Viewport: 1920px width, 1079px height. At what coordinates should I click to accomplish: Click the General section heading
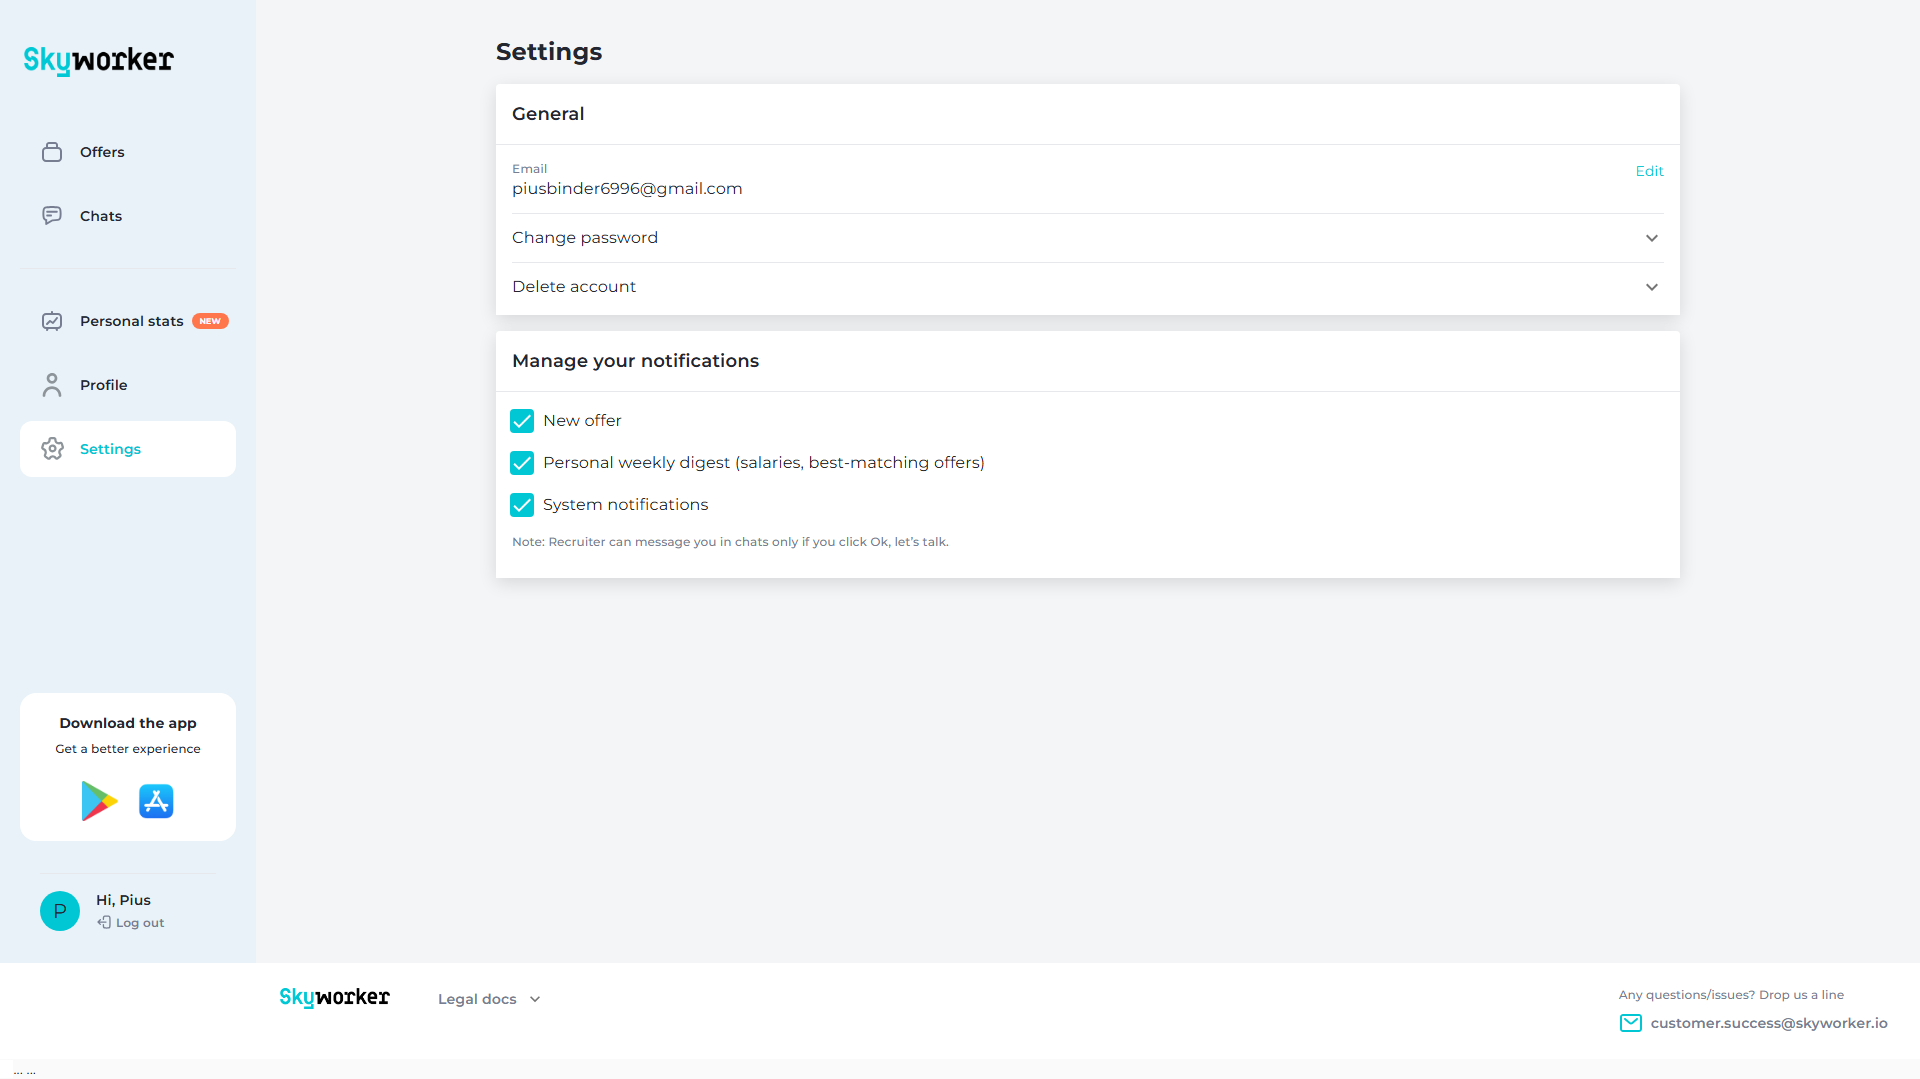[x=548, y=114]
